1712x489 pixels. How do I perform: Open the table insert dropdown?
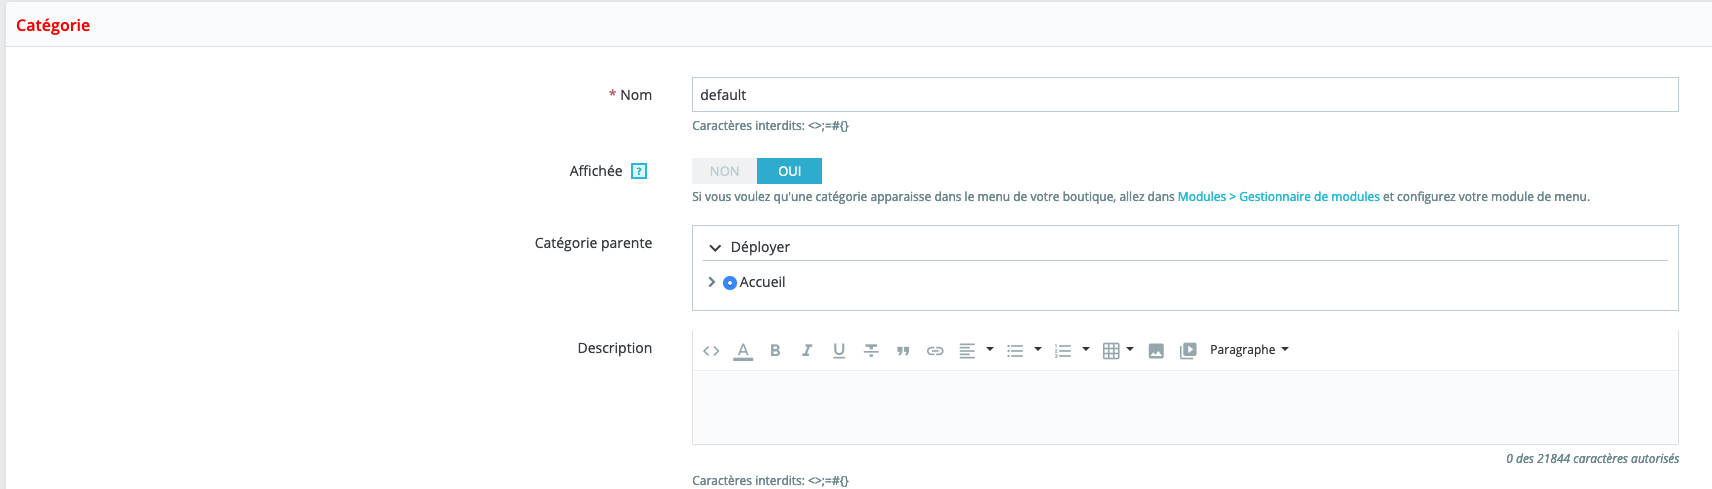pos(1130,350)
